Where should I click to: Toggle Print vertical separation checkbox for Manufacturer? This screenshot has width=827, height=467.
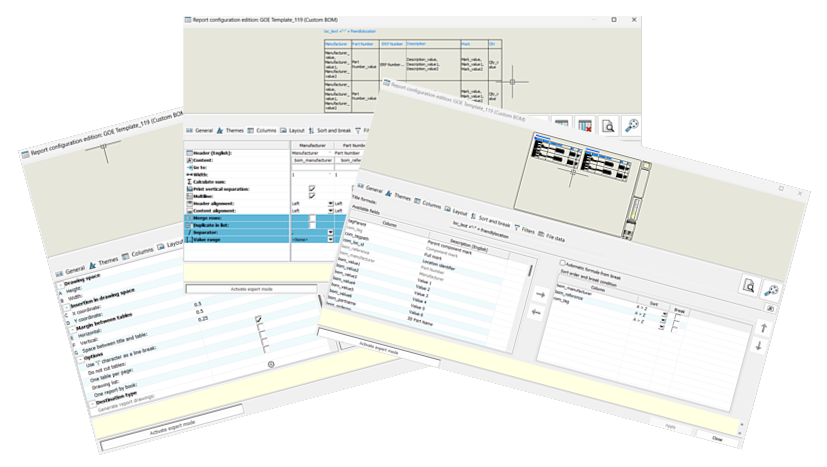point(312,189)
